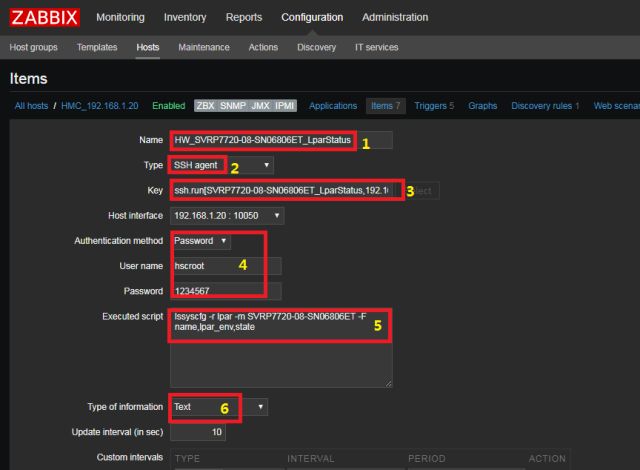The image size is (640, 470).
Task: Click the INTERVAL column header
Action: click(x=311, y=459)
